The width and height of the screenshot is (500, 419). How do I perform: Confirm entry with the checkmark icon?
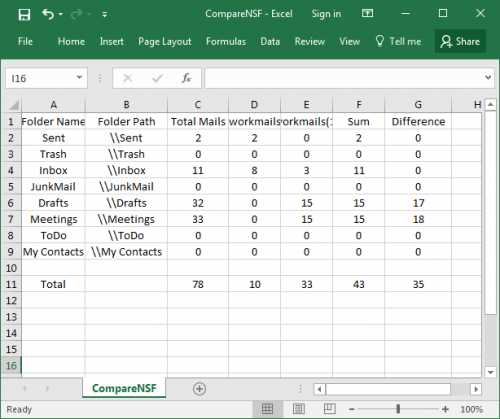pos(157,78)
